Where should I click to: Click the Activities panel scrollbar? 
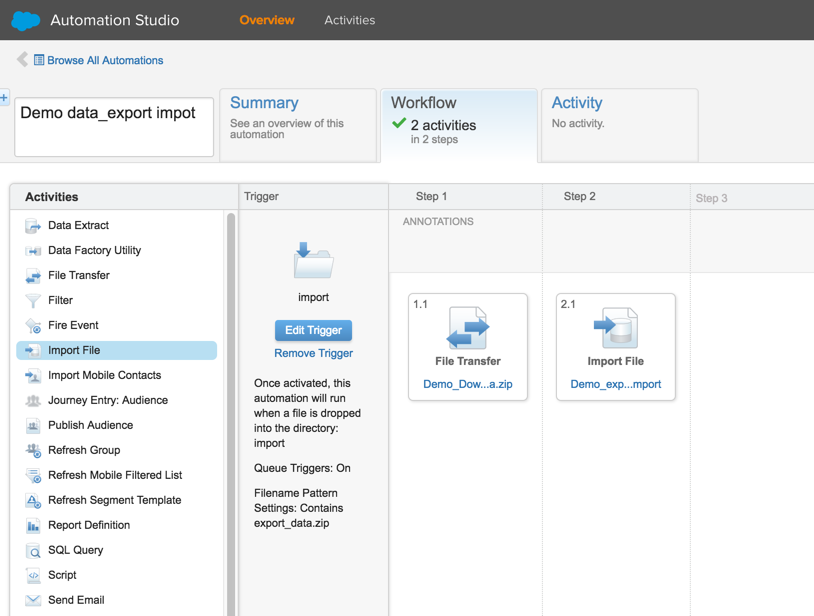230,415
